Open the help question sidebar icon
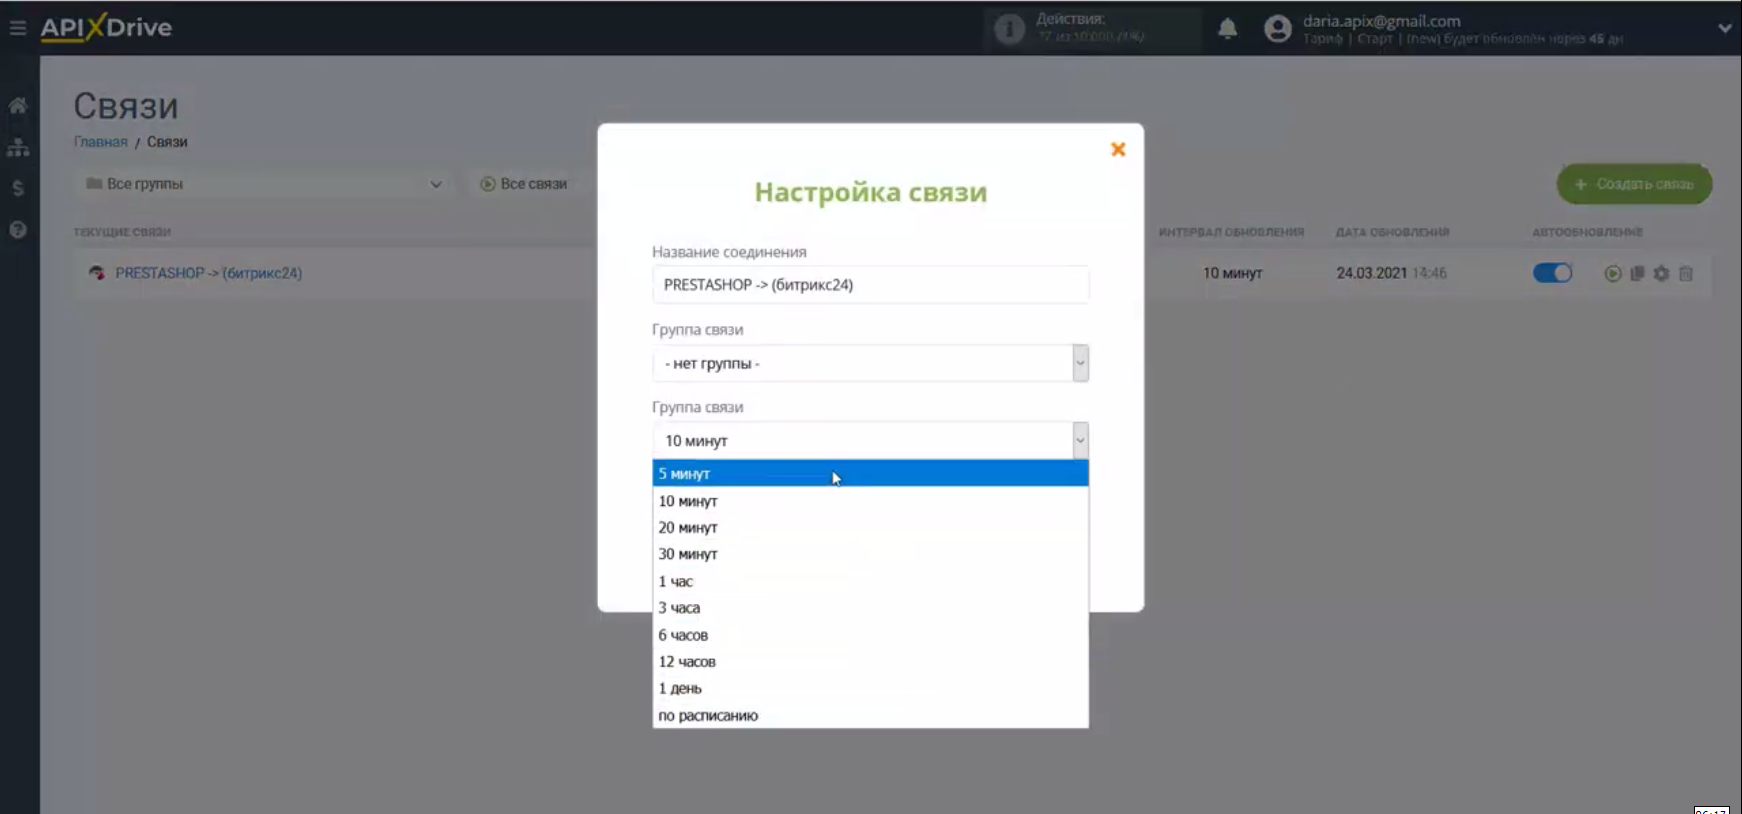 pyautogui.click(x=17, y=230)
